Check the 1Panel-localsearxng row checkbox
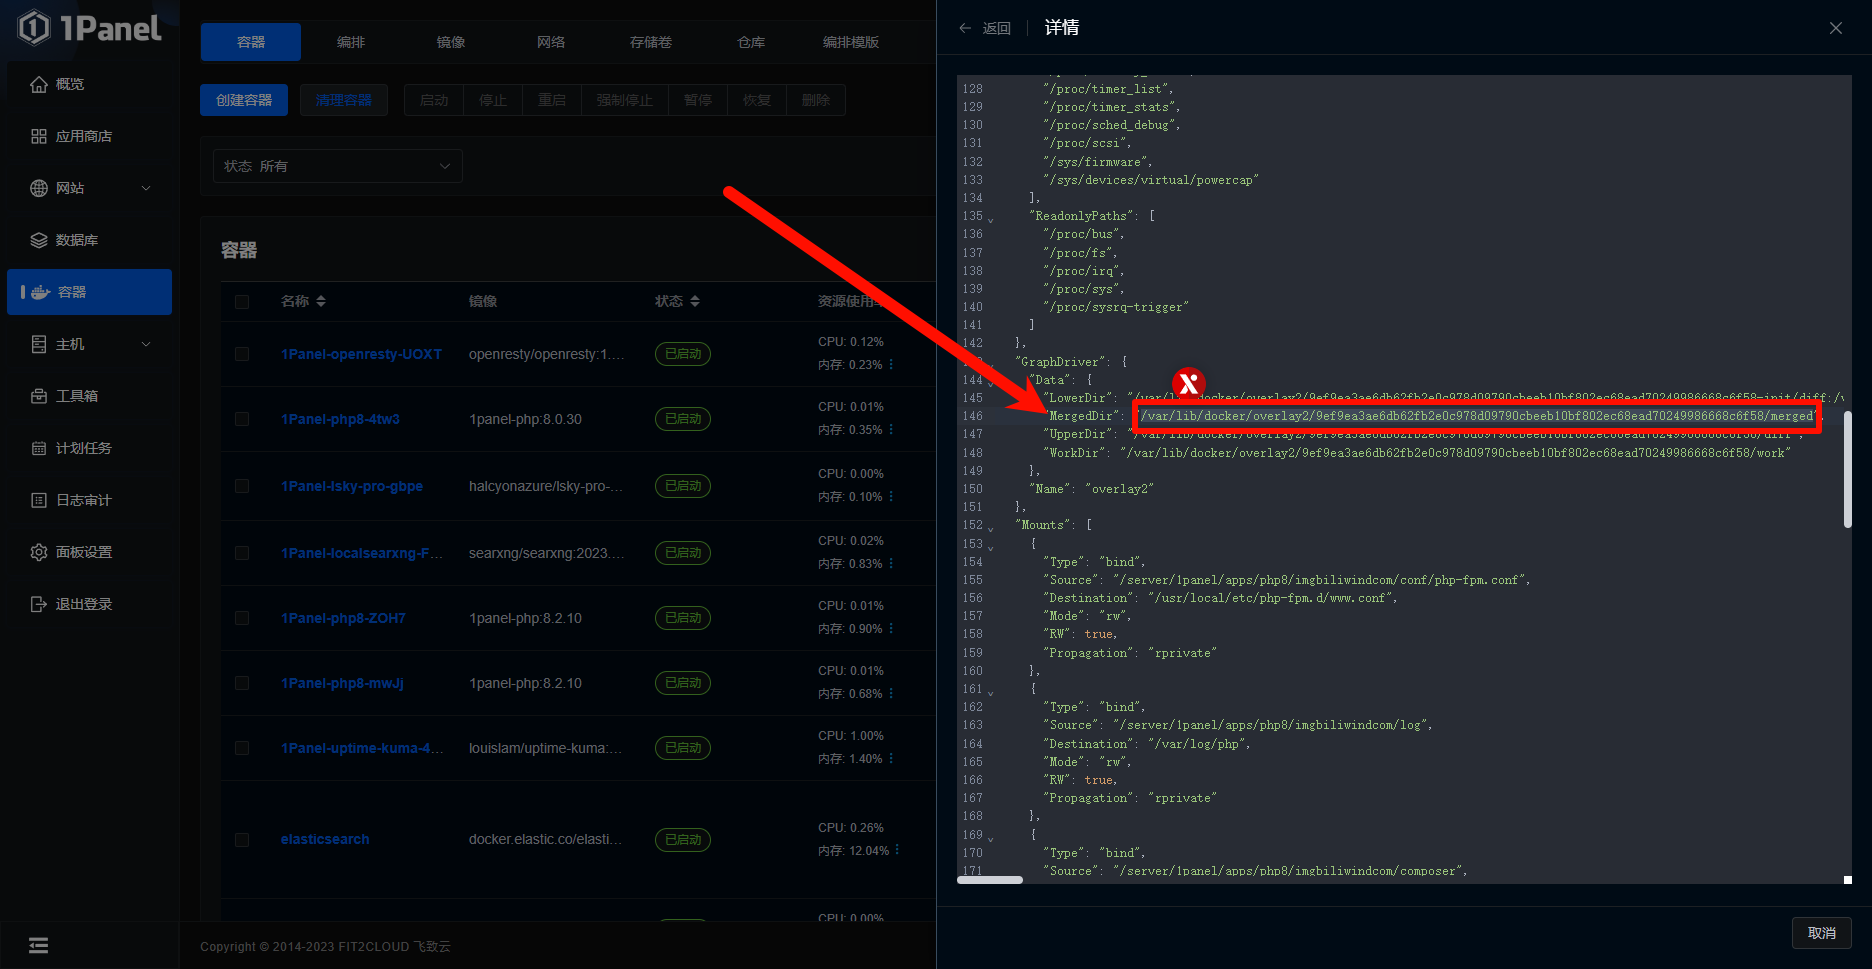The image size is (1872, 969). pyautogui.click(x=242, y=553)
